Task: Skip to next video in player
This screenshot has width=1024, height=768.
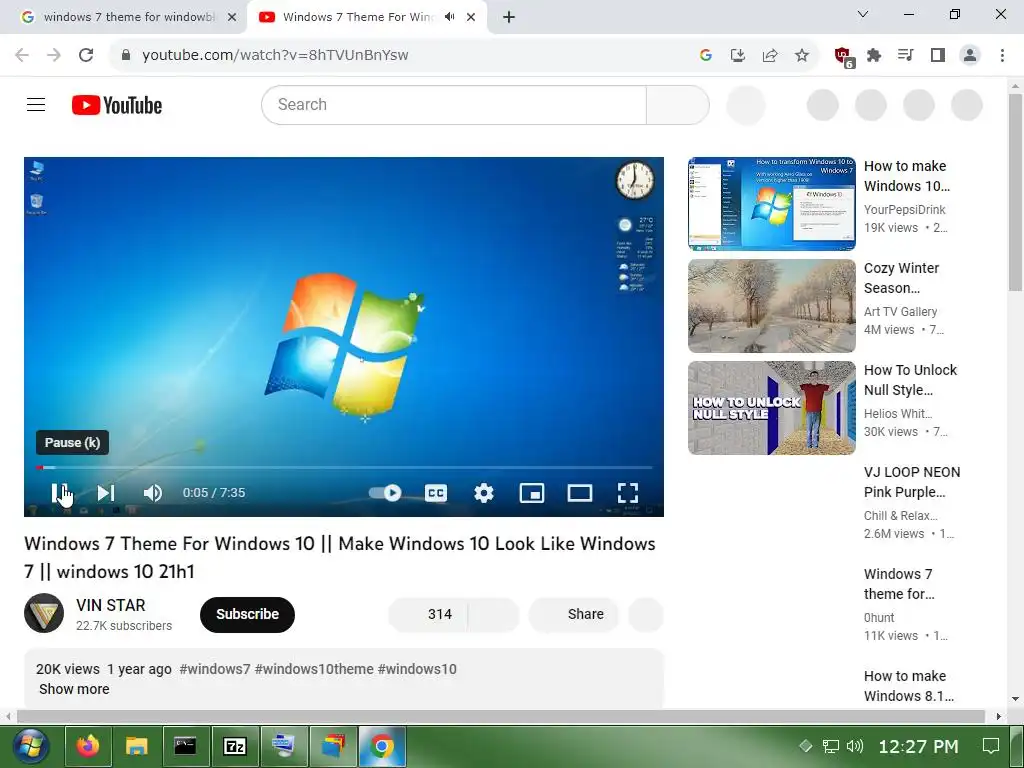Action: click(106, 493)
